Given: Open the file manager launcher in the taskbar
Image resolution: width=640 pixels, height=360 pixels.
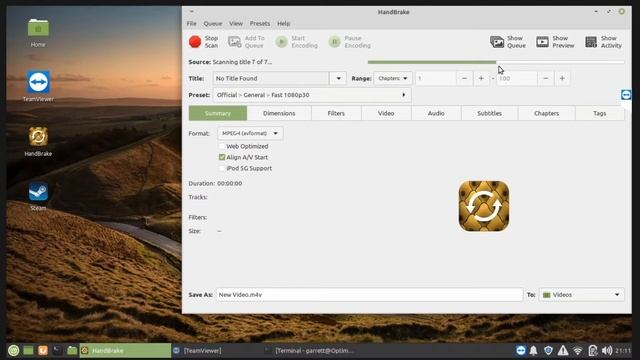Looking at the screenshot, I should click(72, 350).
